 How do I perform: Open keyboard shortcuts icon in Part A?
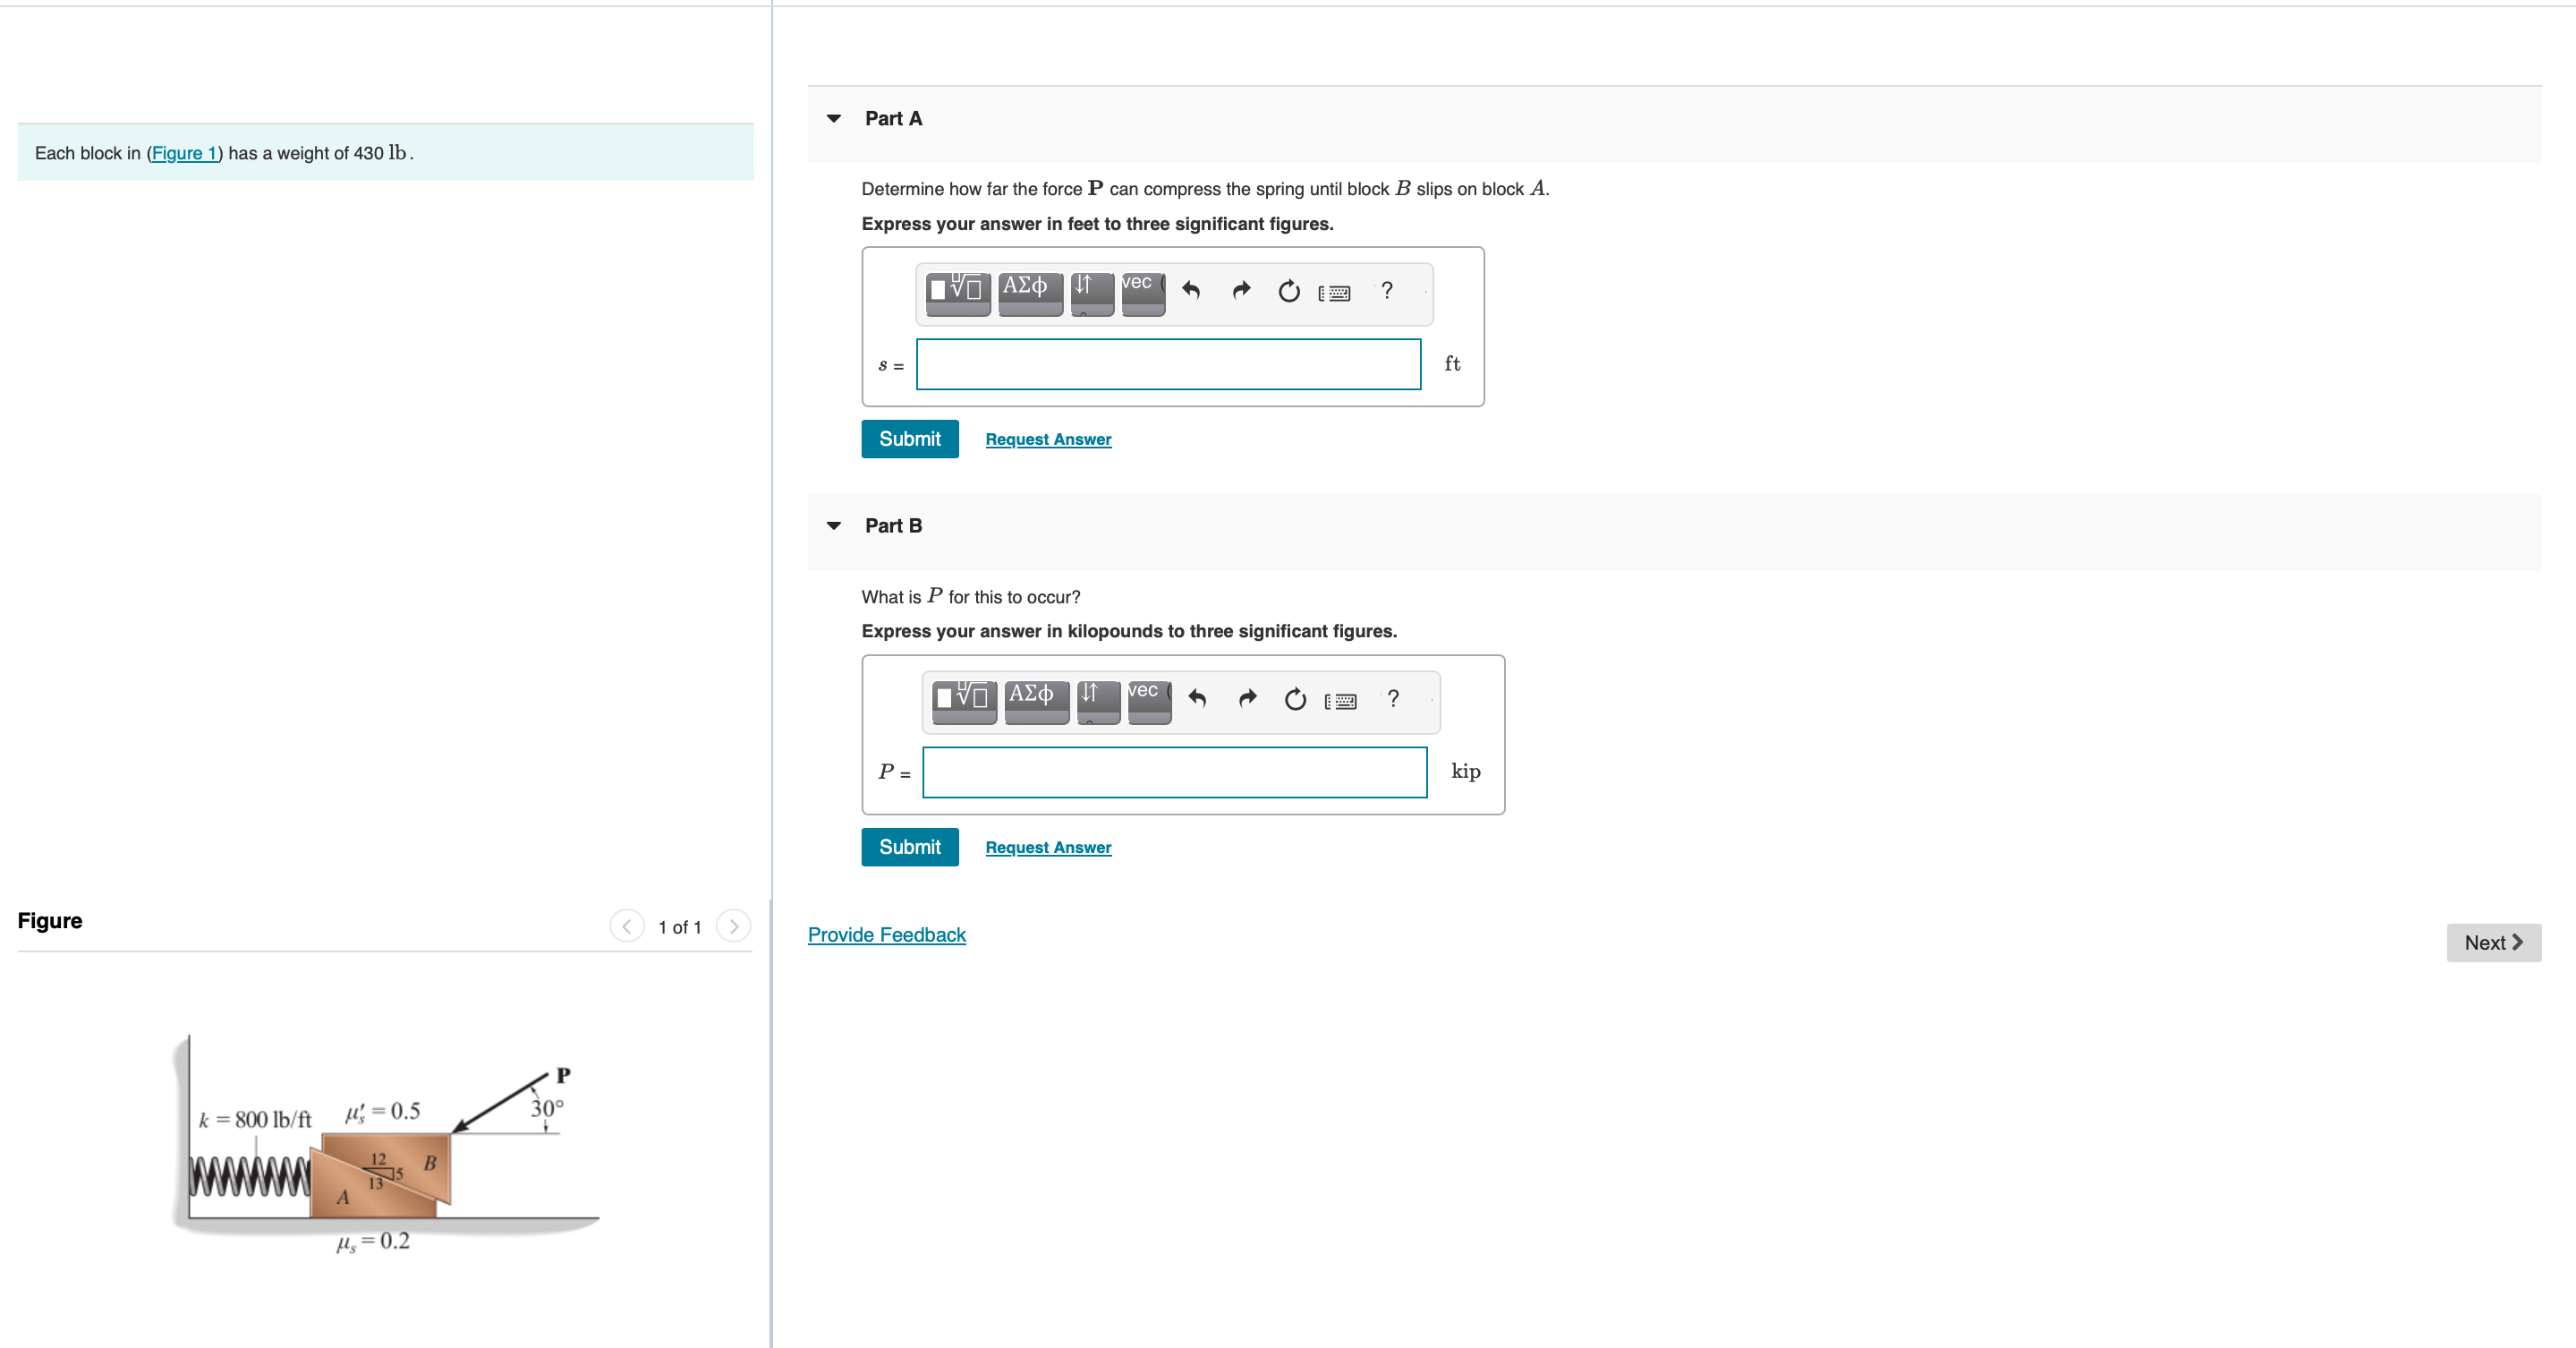[1334, 293]
